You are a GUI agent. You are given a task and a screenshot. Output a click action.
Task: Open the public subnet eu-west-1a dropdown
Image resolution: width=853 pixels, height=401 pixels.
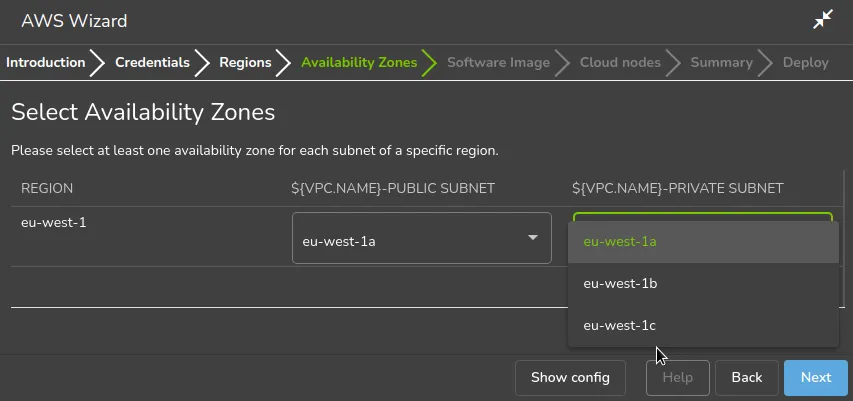[x=422, y=238]
